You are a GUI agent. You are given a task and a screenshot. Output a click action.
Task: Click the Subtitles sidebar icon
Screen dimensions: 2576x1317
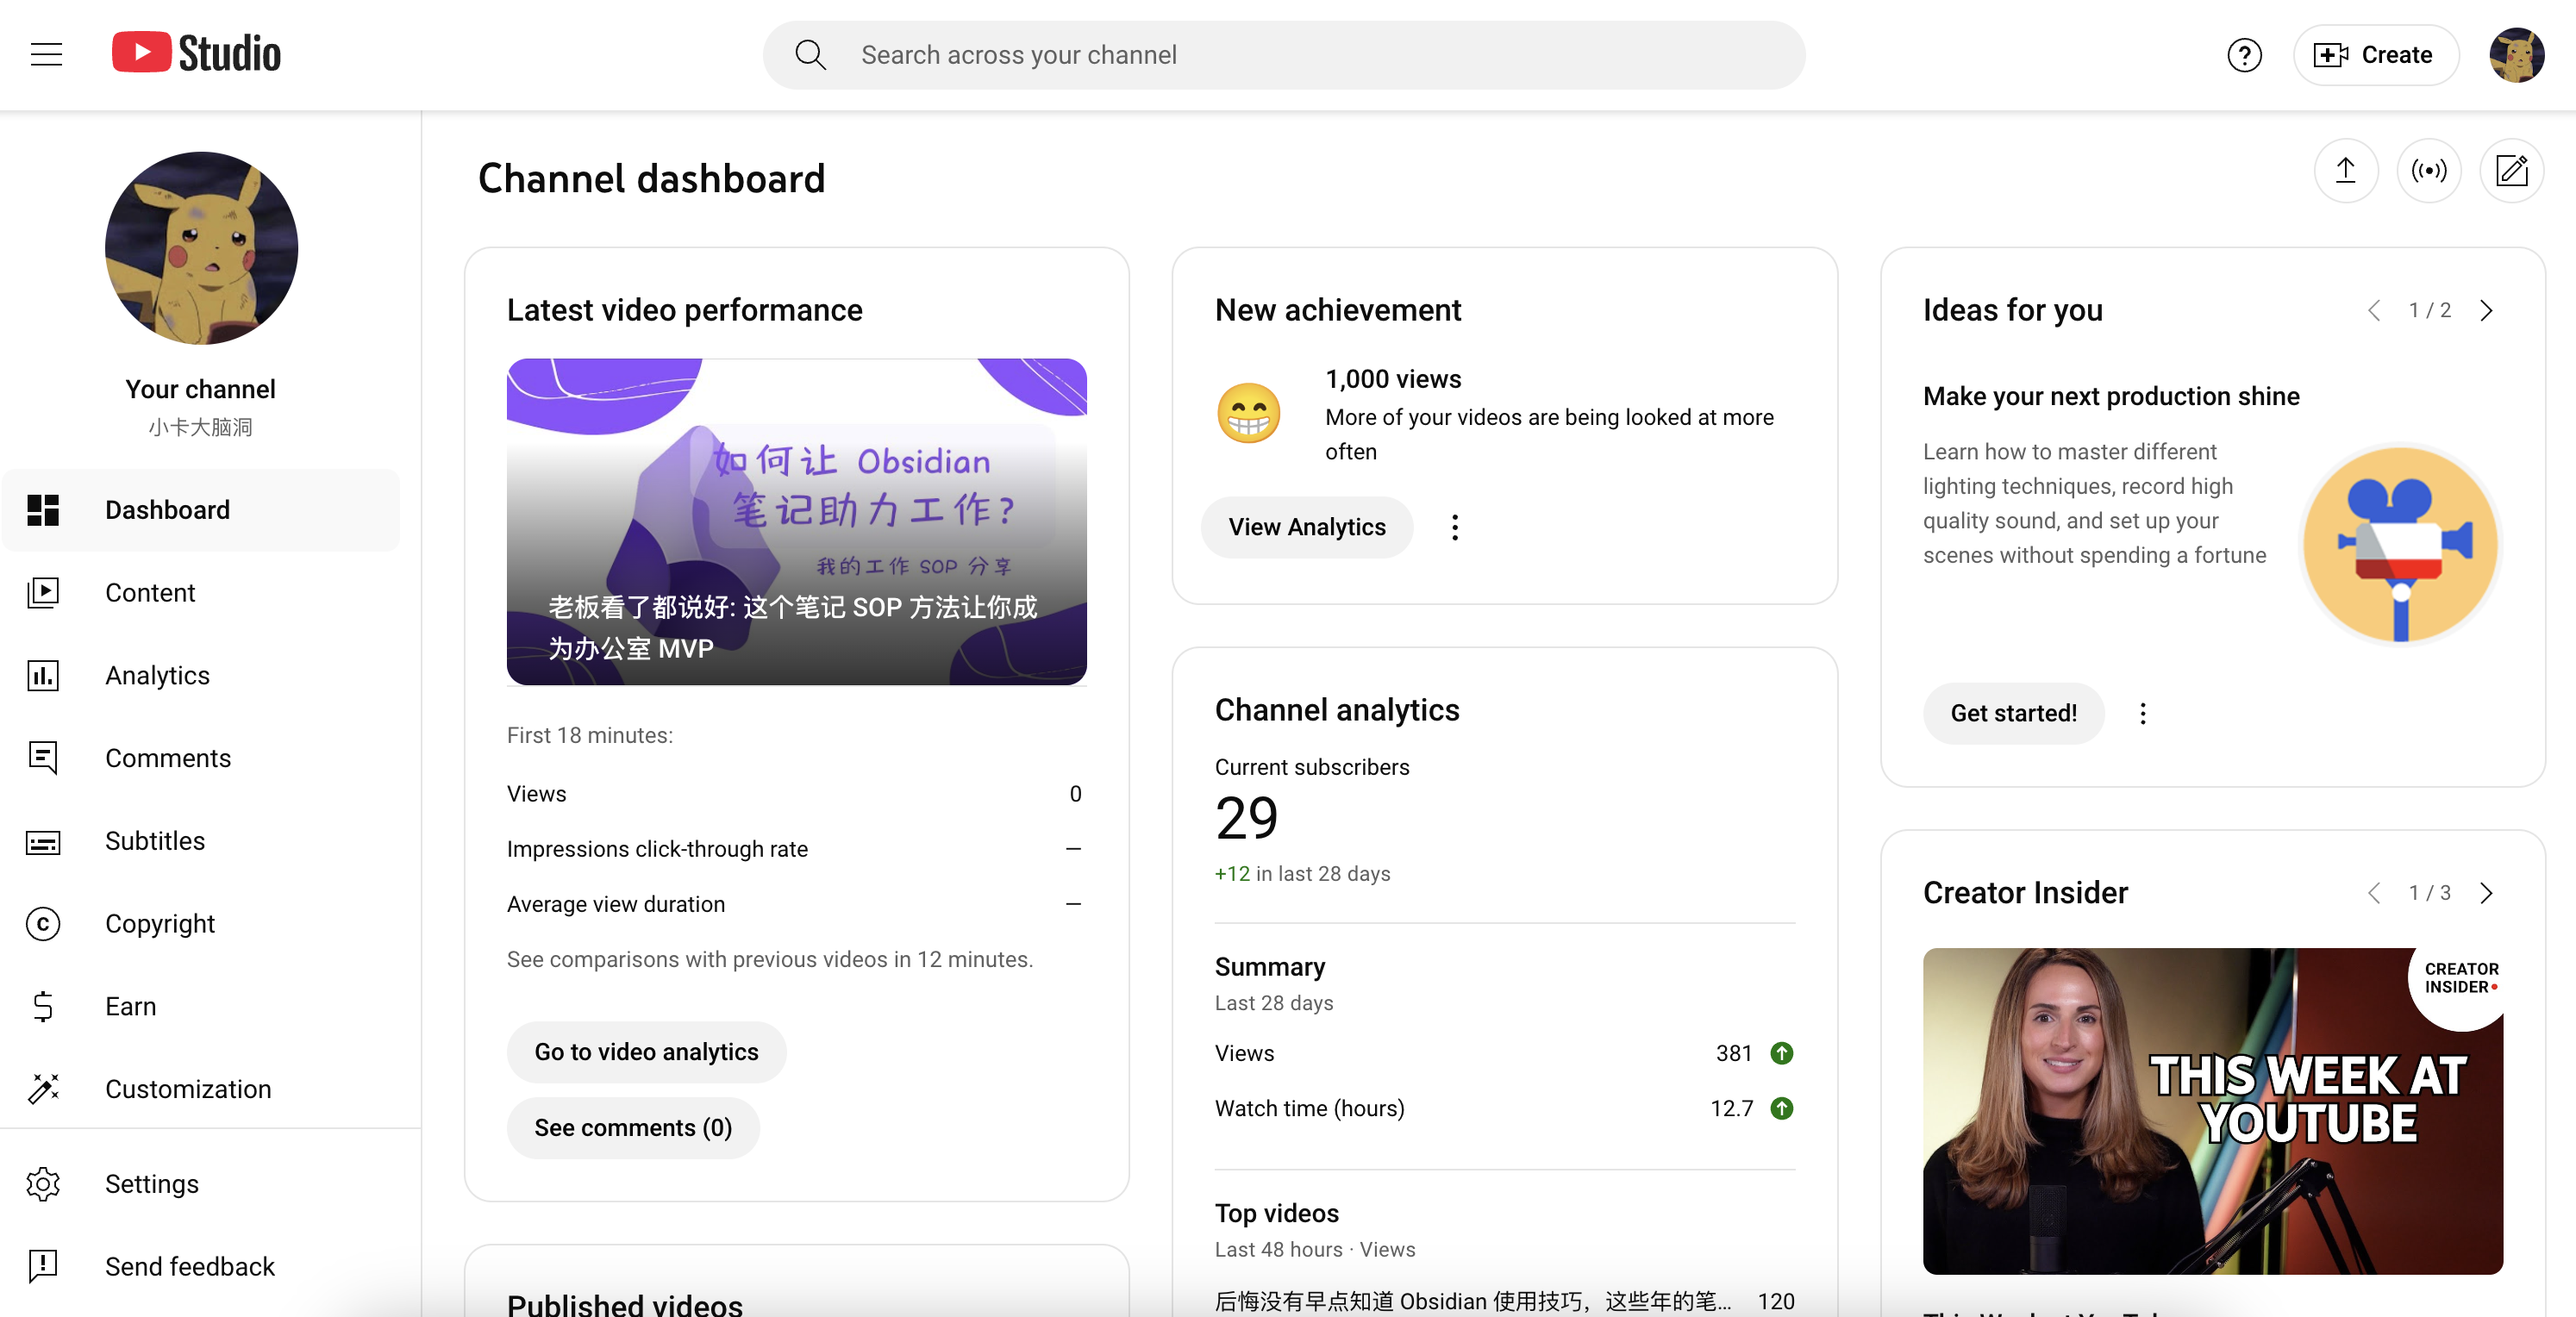[43, 842]
